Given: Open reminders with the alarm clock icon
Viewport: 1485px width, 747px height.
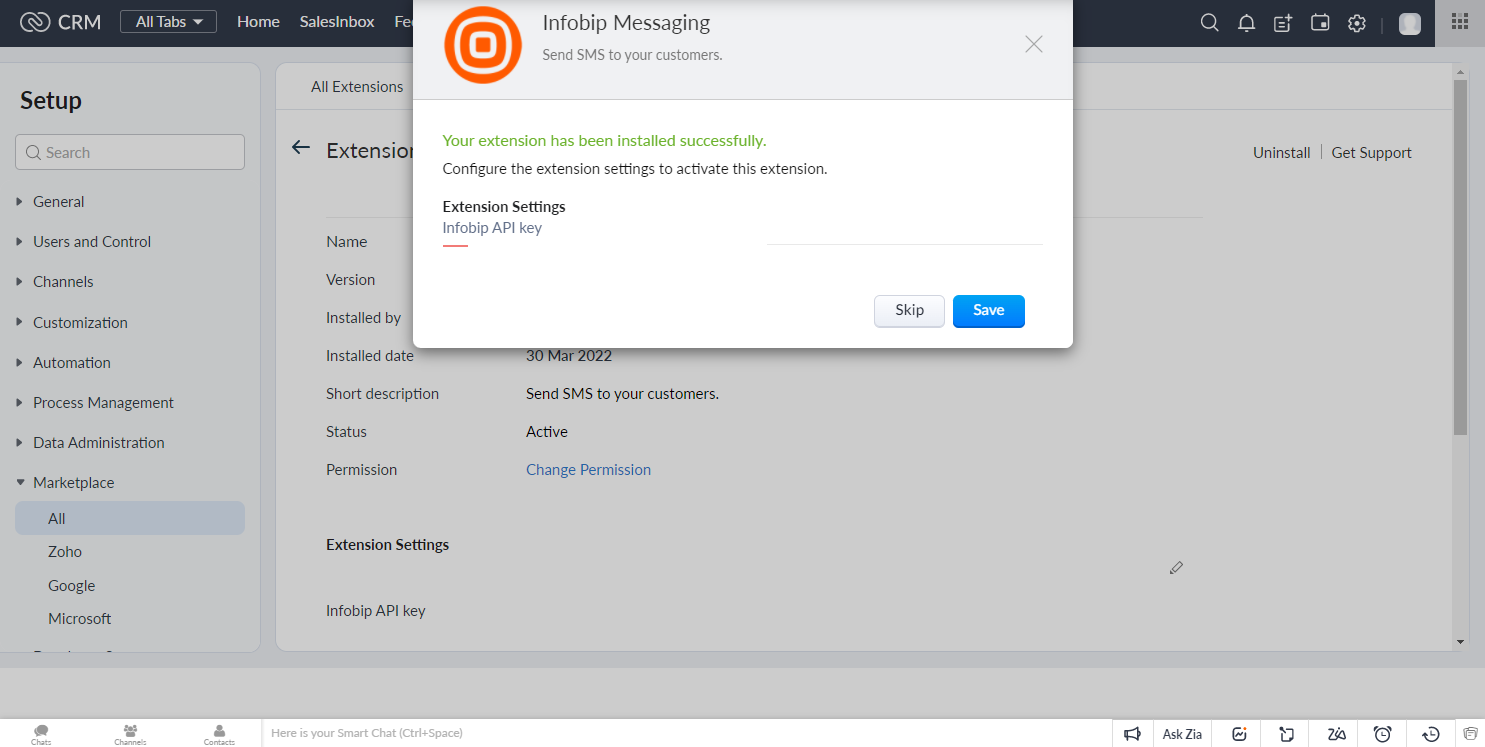Looking at the screenshot, I should [1382, 733].
